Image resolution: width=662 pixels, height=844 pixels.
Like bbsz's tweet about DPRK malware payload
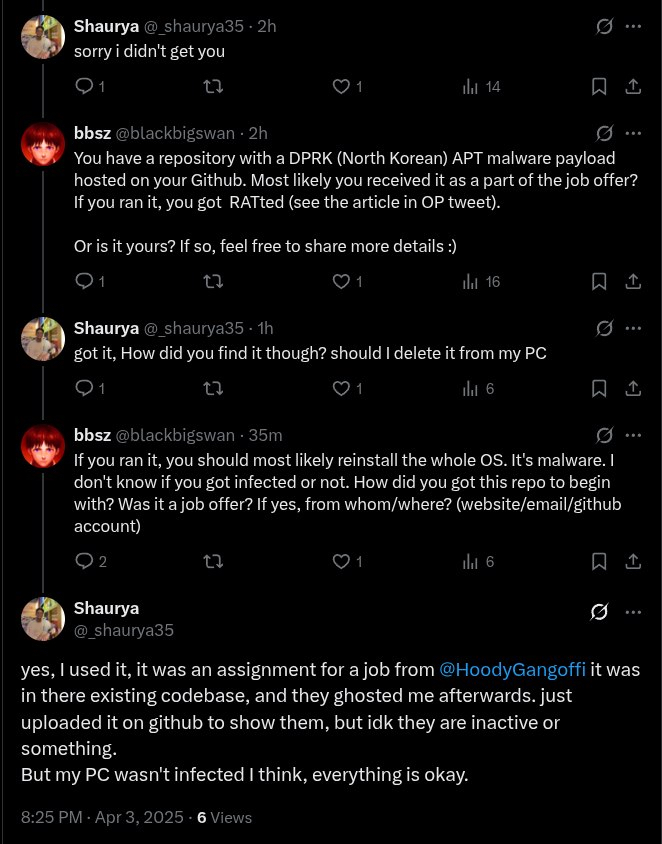[341, 282]
